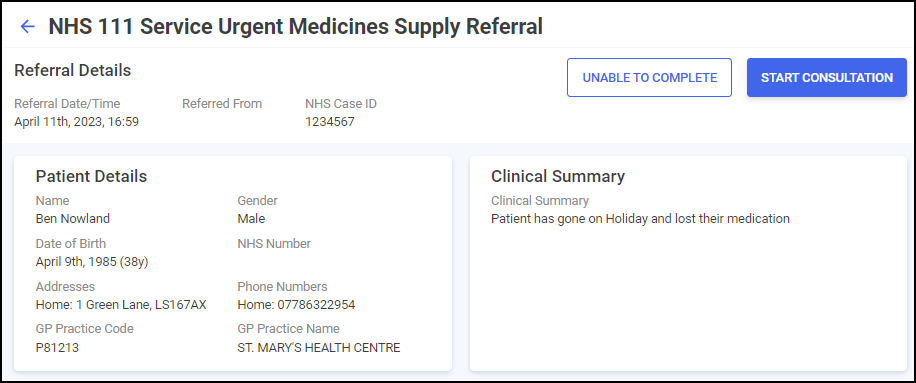This screenshot has width=916, height=383.
Task: Select the GP Practice Code P81213
Action: (x=57, y=348)
